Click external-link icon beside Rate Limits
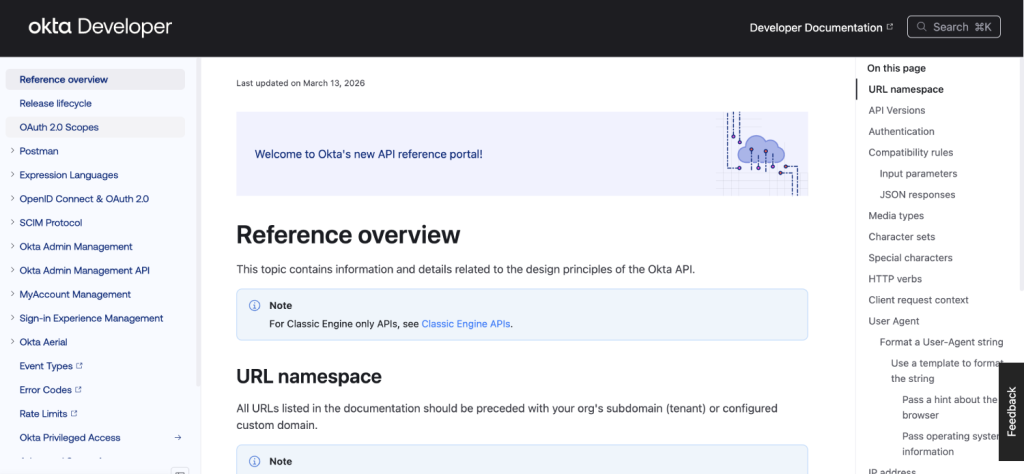The width and height of the screenshot is (1024, 474). point(74,413)
